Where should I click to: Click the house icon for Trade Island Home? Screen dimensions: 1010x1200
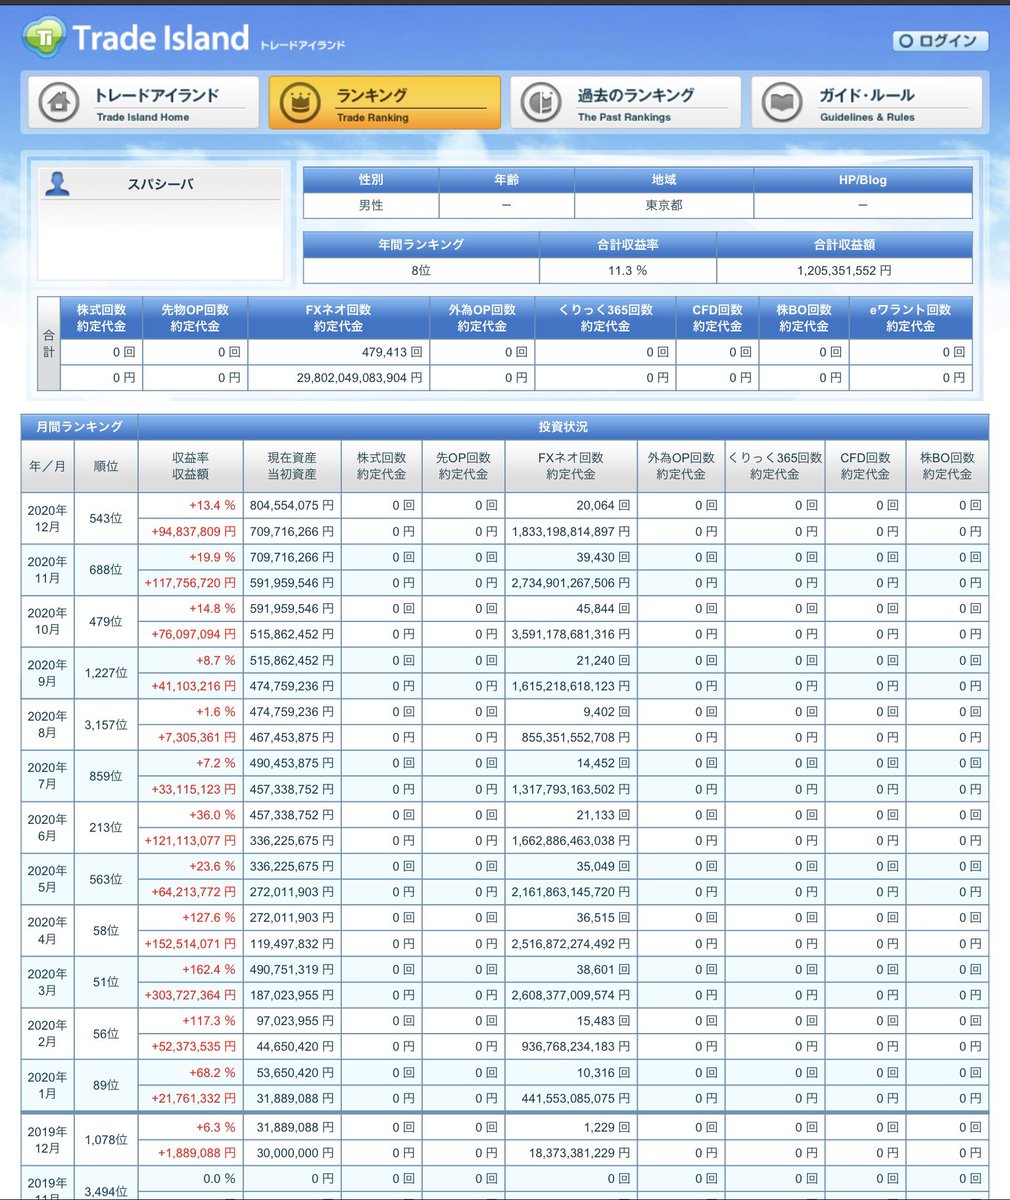(x=59, y=103)
